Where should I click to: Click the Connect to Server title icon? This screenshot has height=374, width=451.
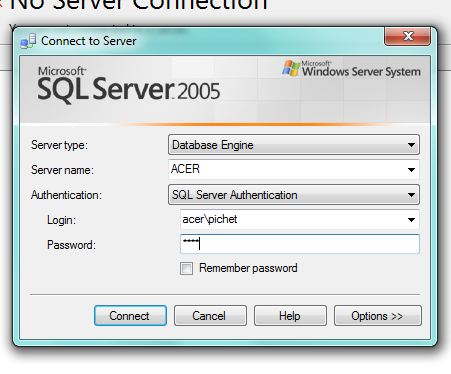[28, 41]
